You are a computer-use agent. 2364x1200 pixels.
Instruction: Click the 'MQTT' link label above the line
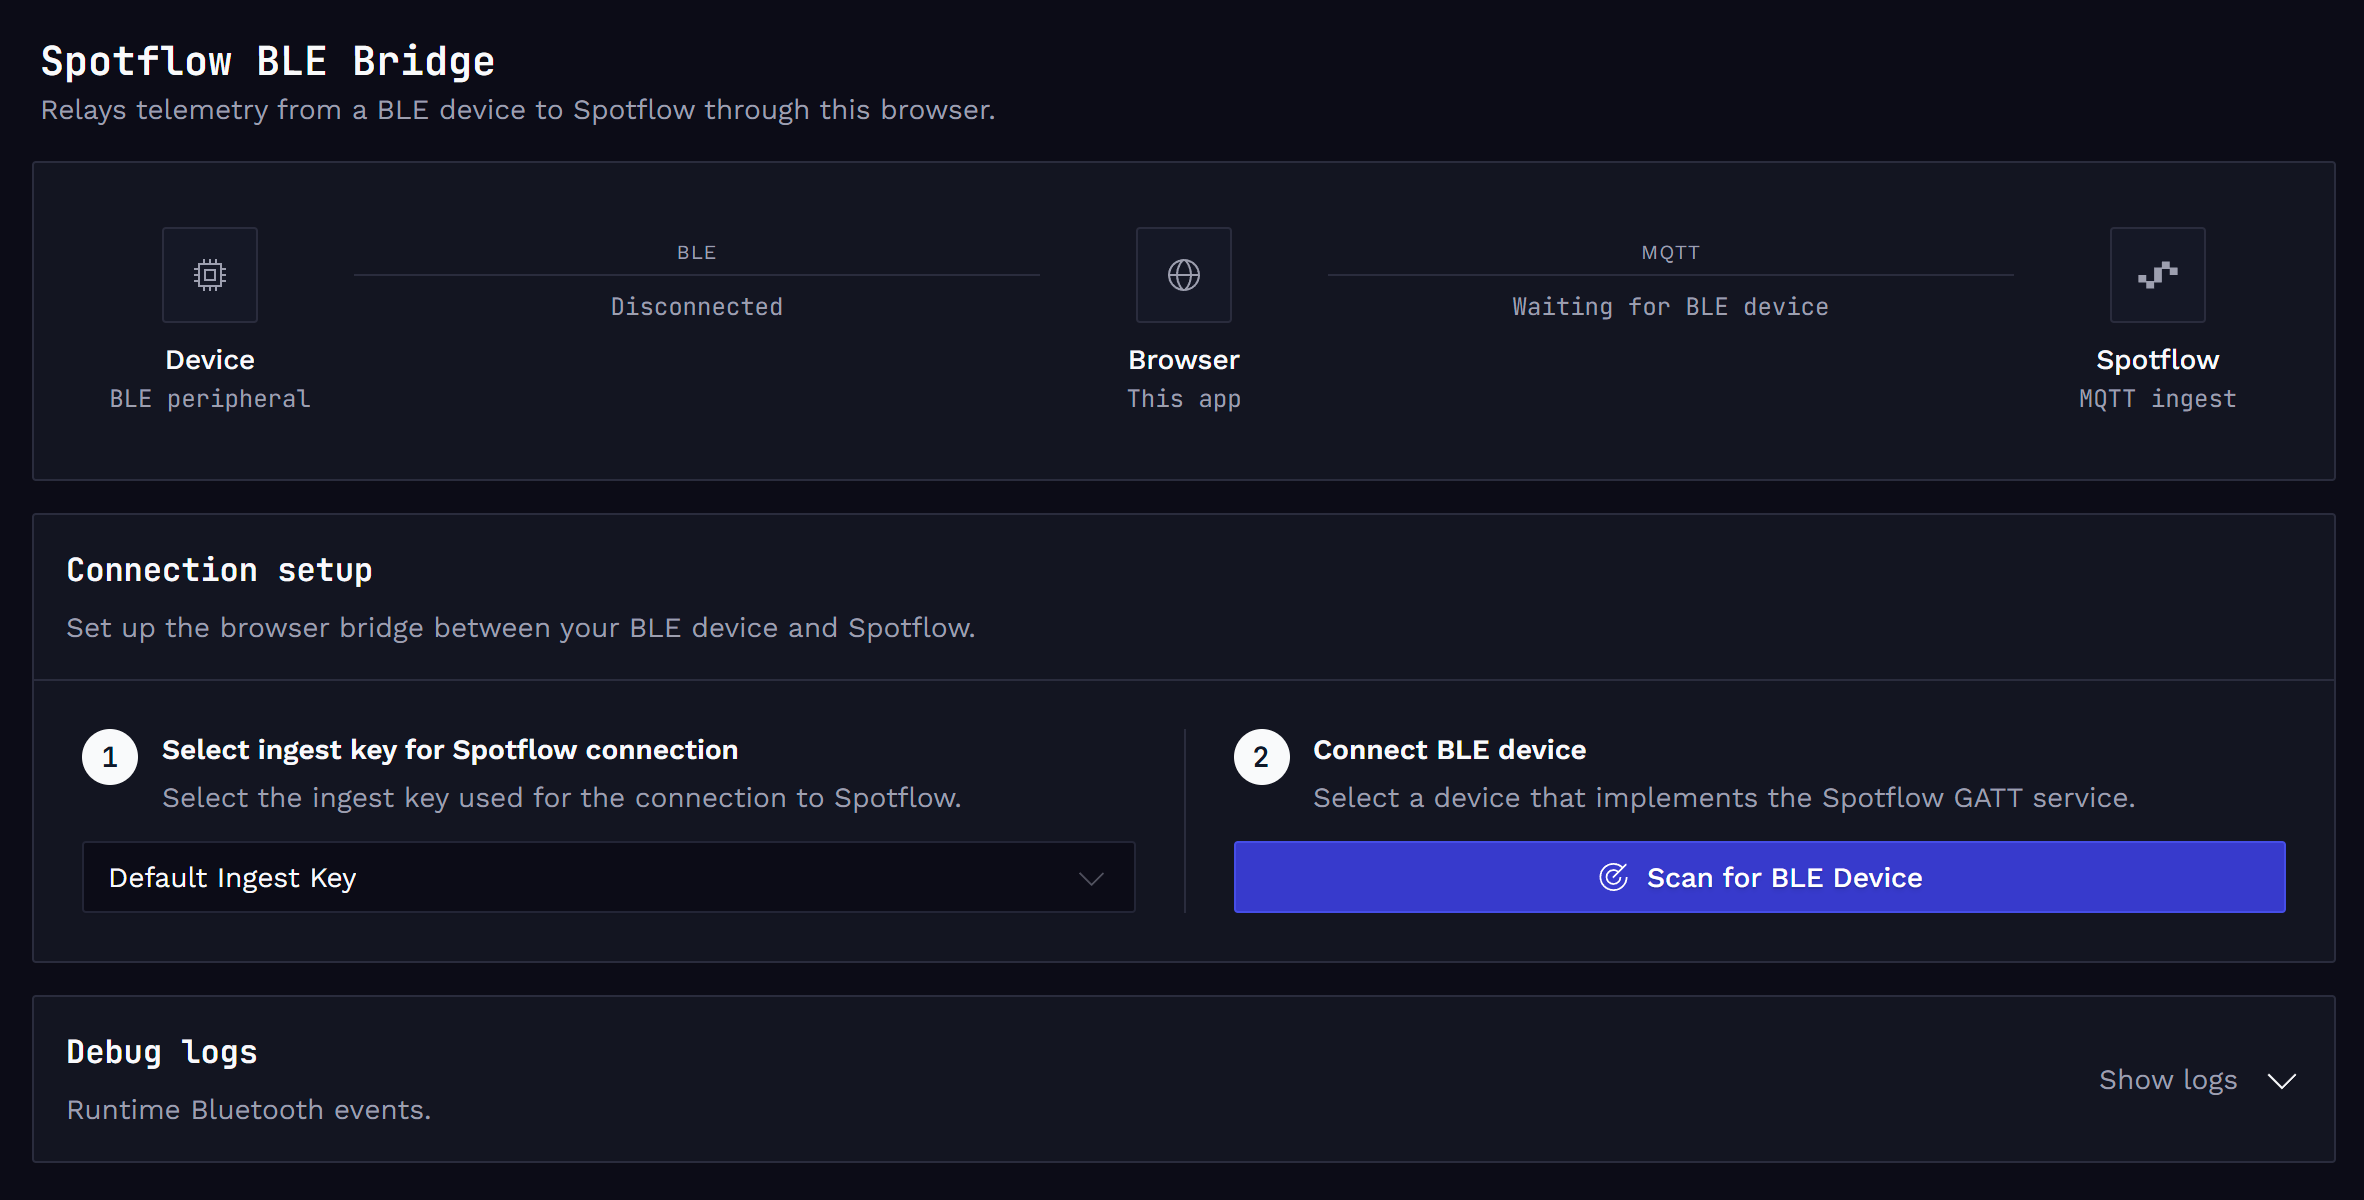pyautogui.click(x=1671, y=253)
